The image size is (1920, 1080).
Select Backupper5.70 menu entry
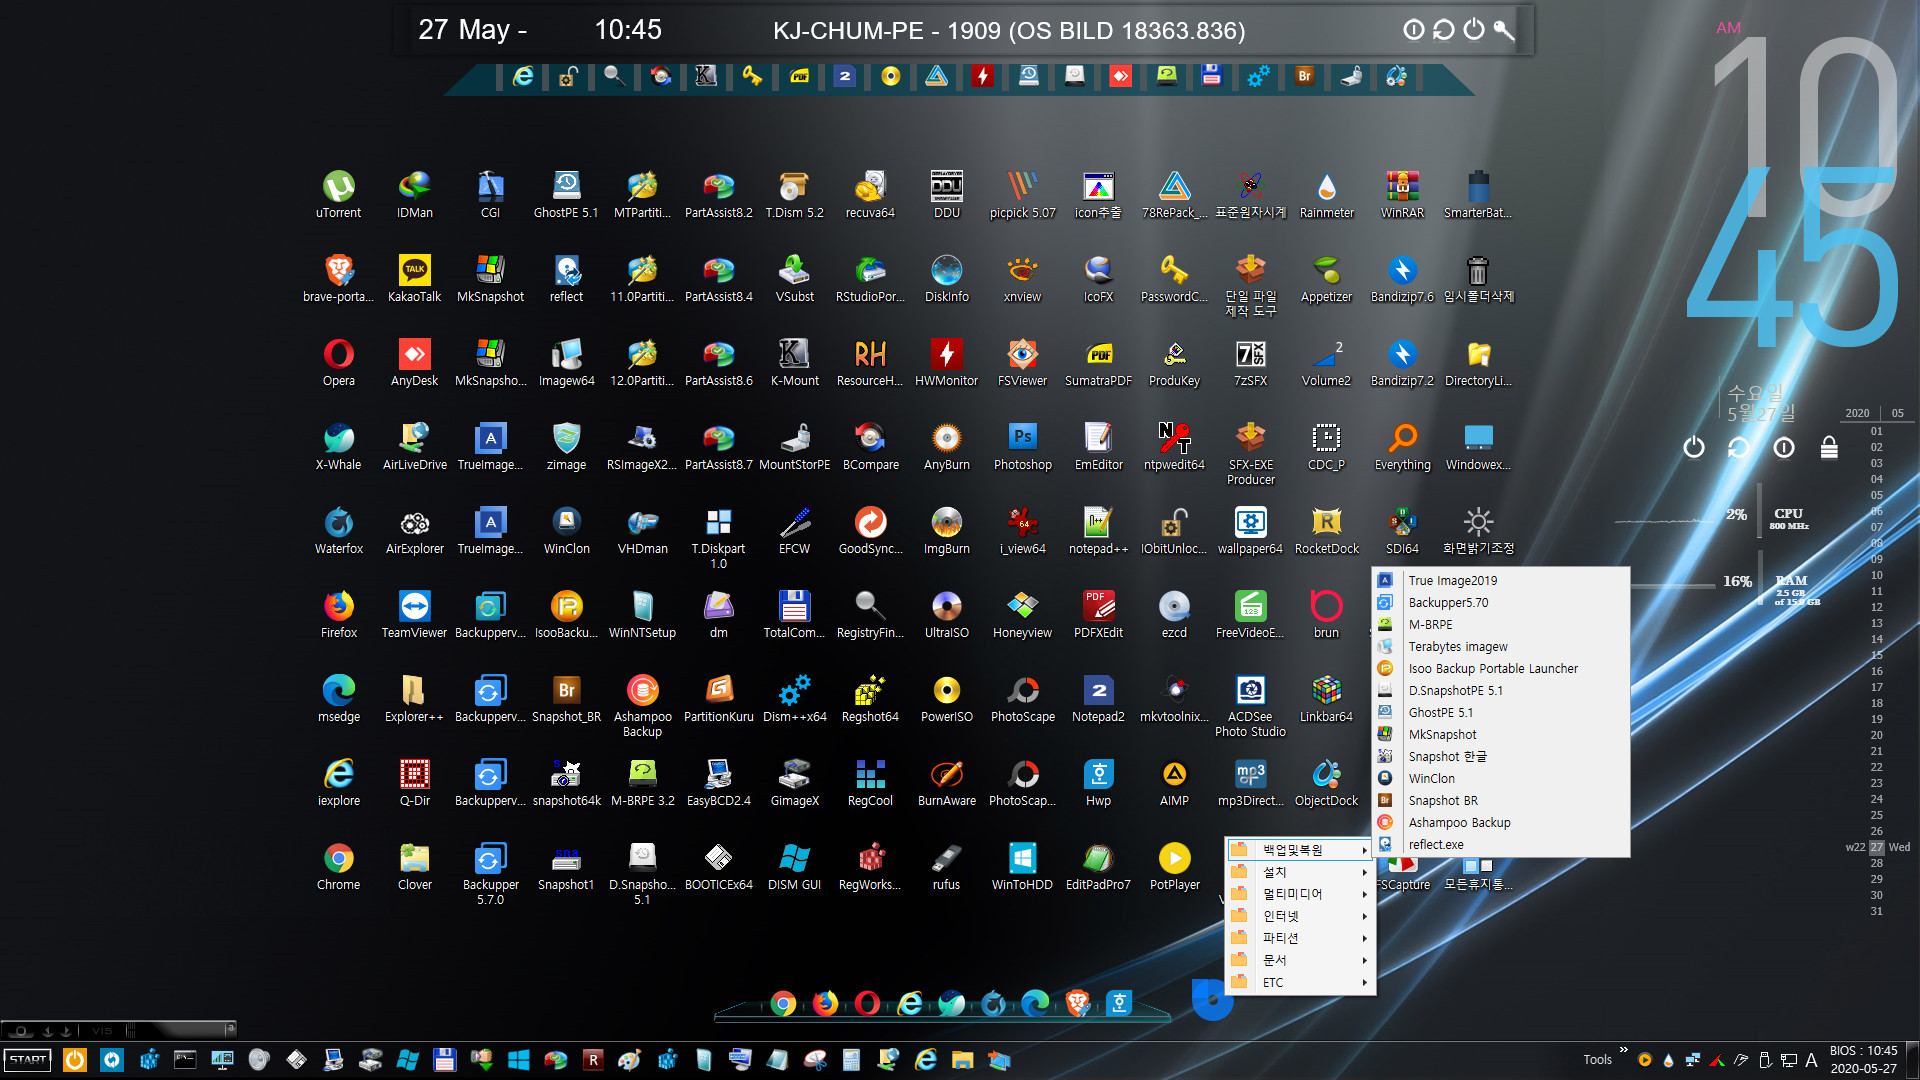tap(1501, 602)
